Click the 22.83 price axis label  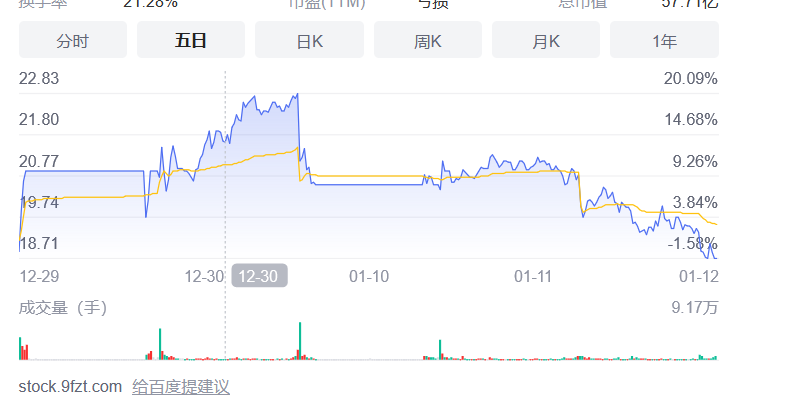coord(39,78)
